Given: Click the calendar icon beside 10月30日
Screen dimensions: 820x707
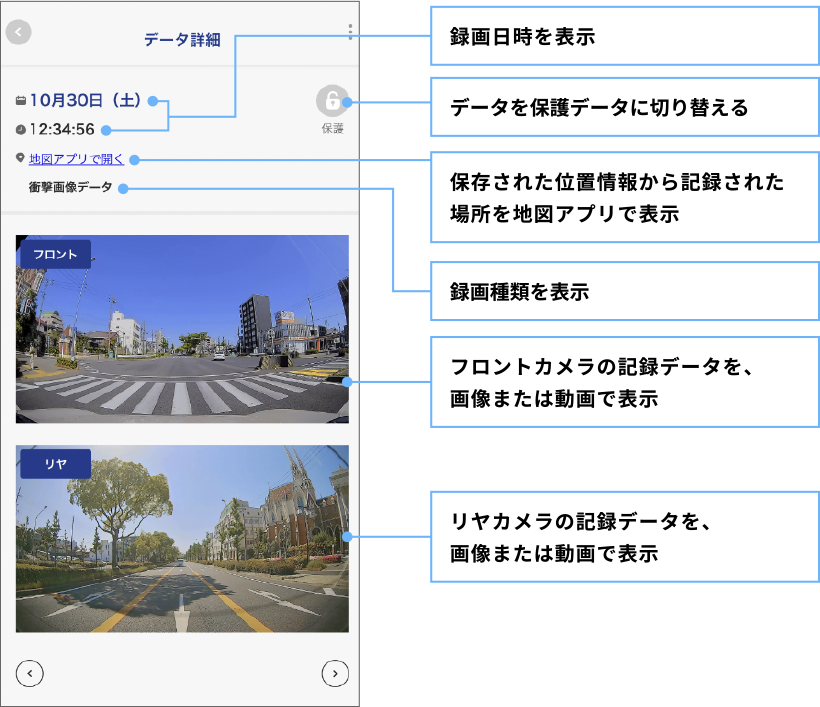Looking at the screenshot, I should (x=20, y=100).
